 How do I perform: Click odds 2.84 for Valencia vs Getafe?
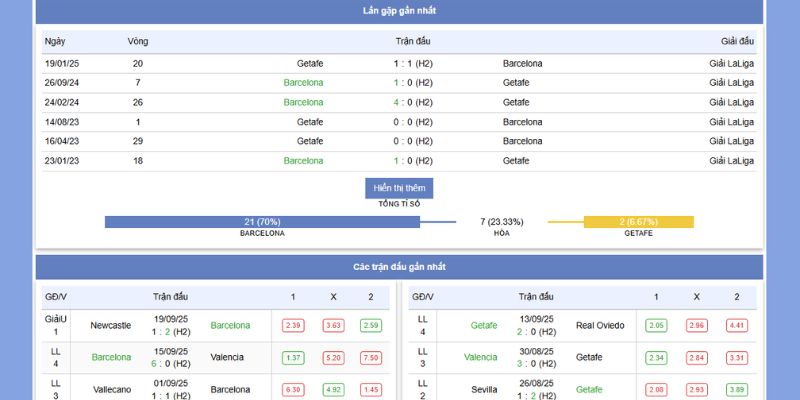(x=696, y=358)
